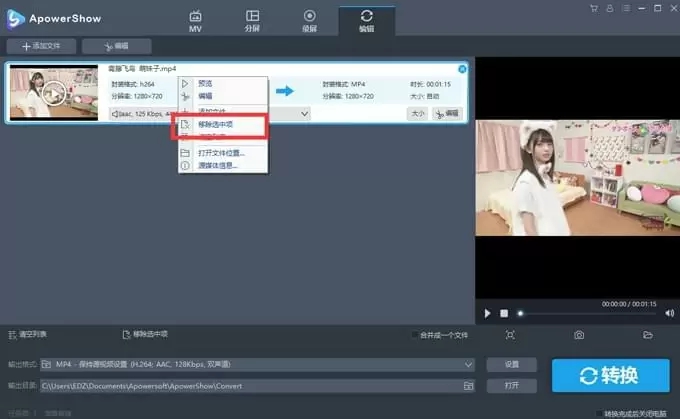Image resolution: width=680 pixels, height=419 pixels.
Task: Stop playback with the stop button
Action: (504, 313)
